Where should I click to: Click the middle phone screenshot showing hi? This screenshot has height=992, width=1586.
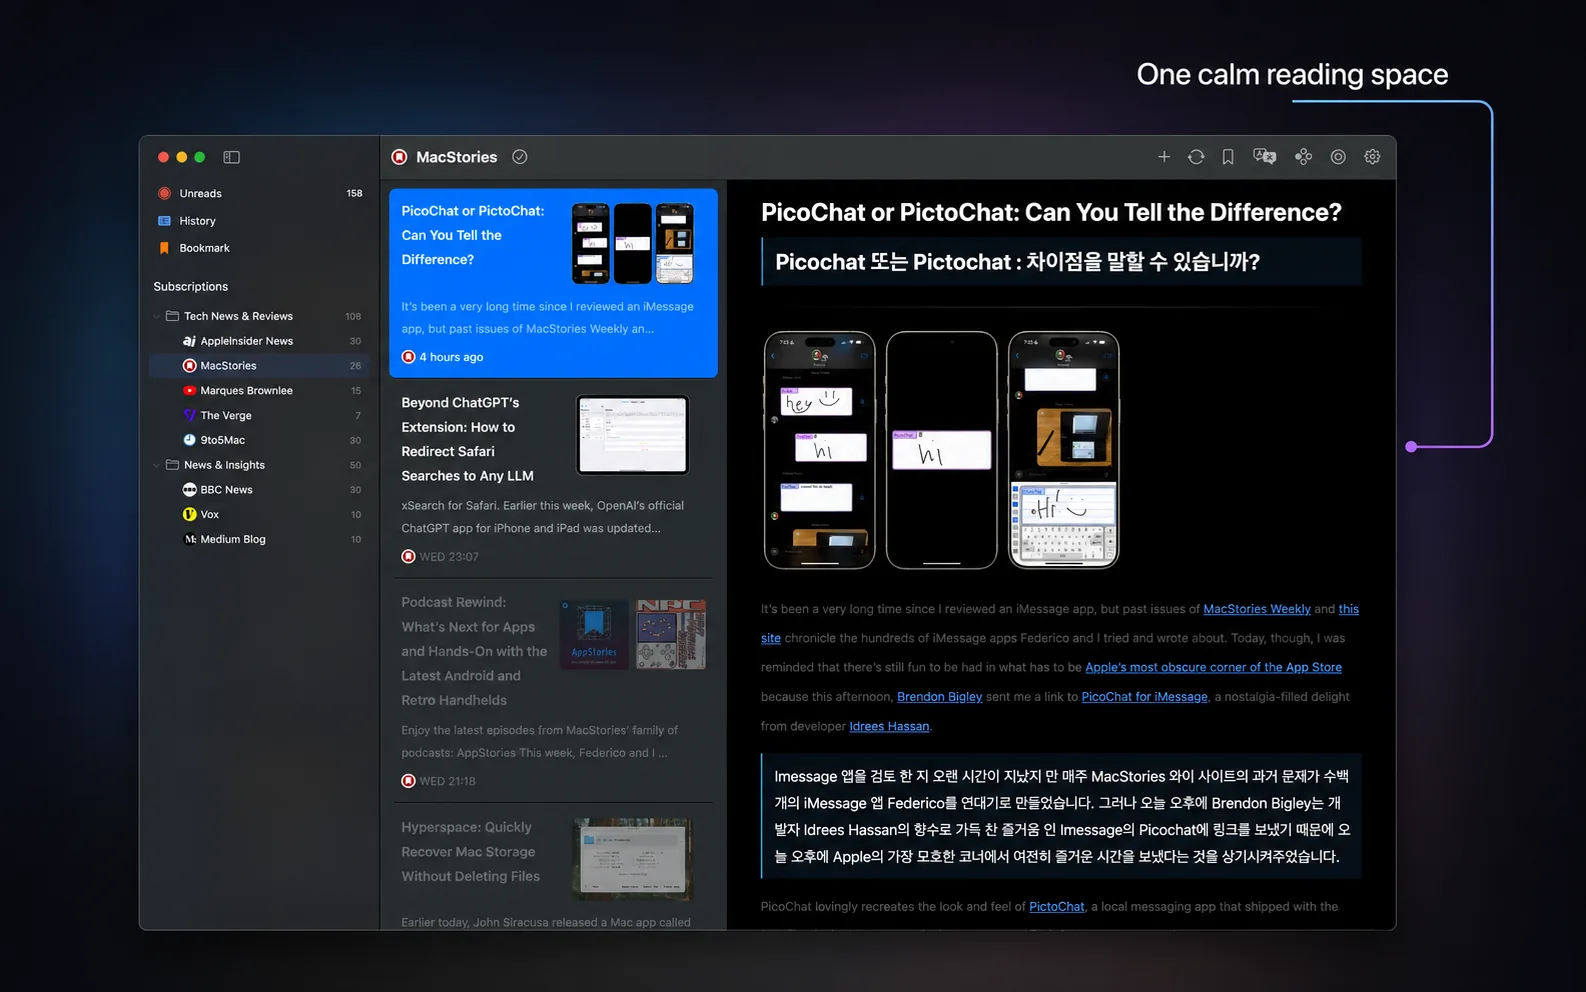click(x=942, y=450)
